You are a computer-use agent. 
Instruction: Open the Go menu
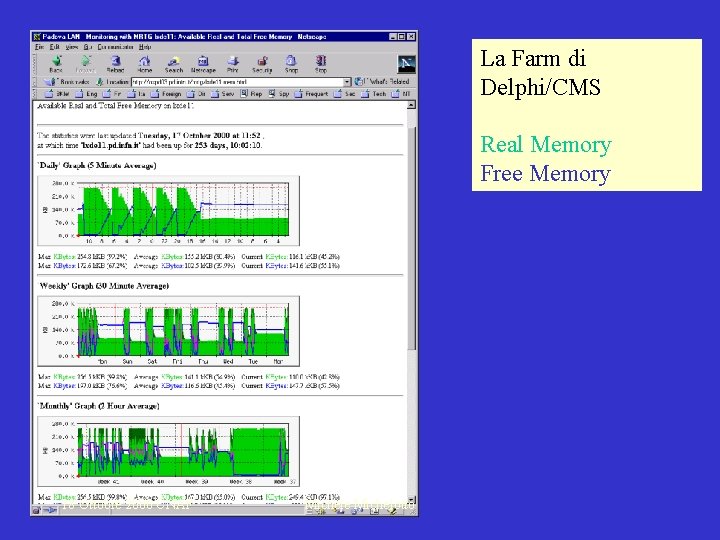point(88,47)
